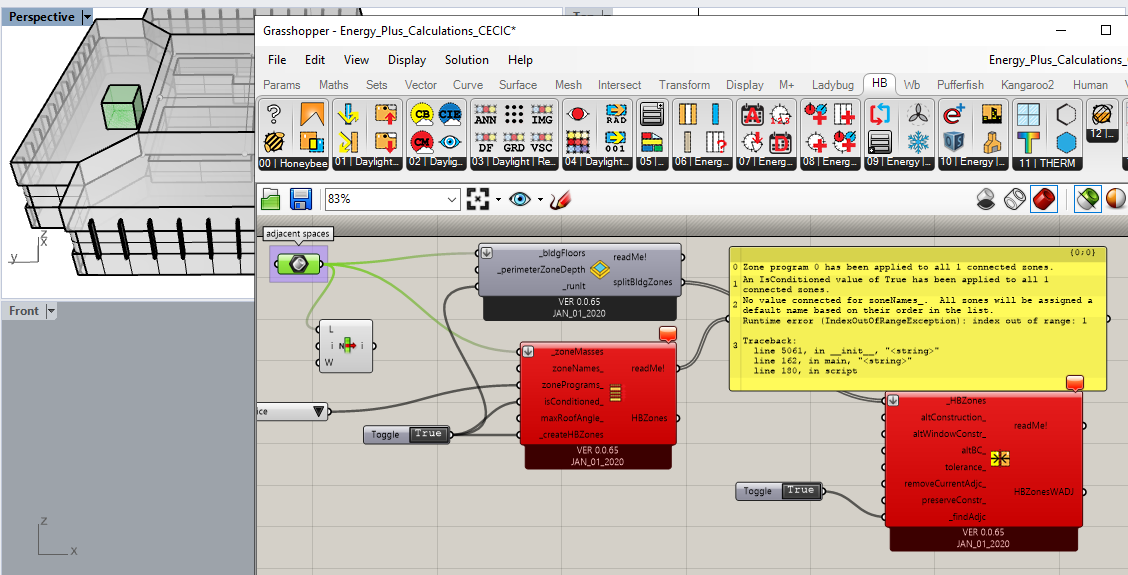Click the red EnergyPlus e+ icon
Screen dimensions: 1128x575
954,114
